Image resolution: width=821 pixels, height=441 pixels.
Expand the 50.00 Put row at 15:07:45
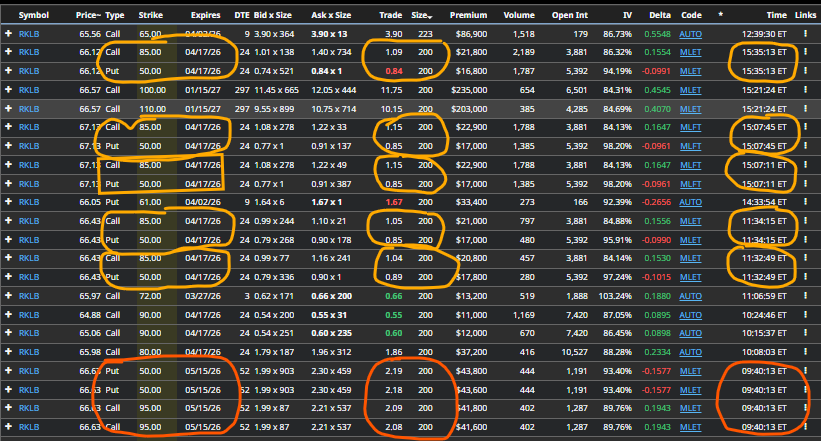(x=8, y=146)
